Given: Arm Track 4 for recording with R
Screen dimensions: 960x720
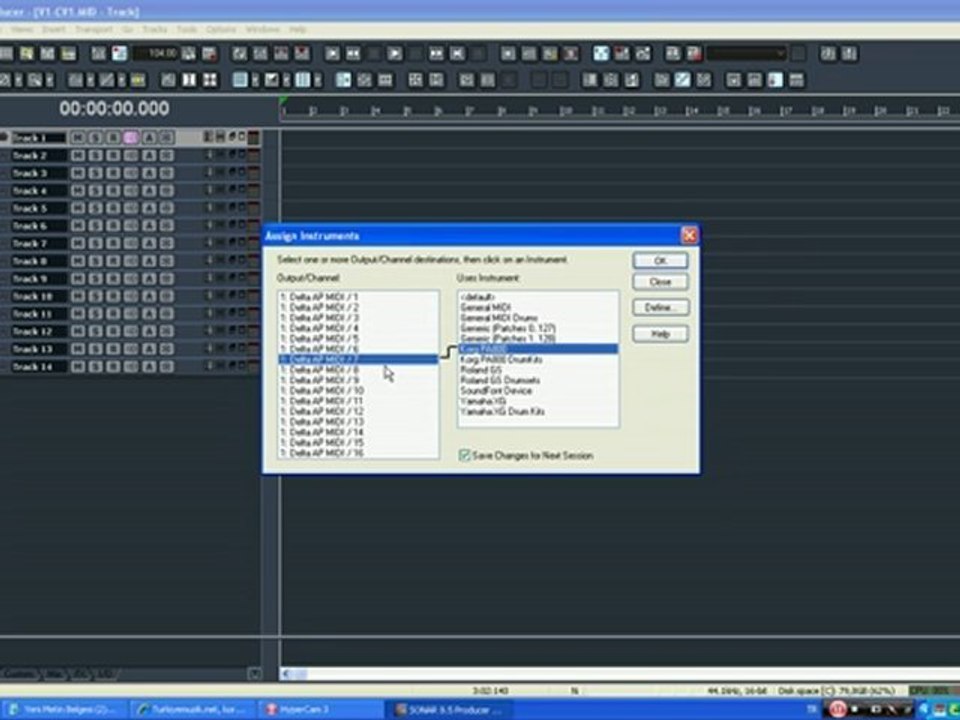Looking at the screenshot, I should tap(113, 190).
